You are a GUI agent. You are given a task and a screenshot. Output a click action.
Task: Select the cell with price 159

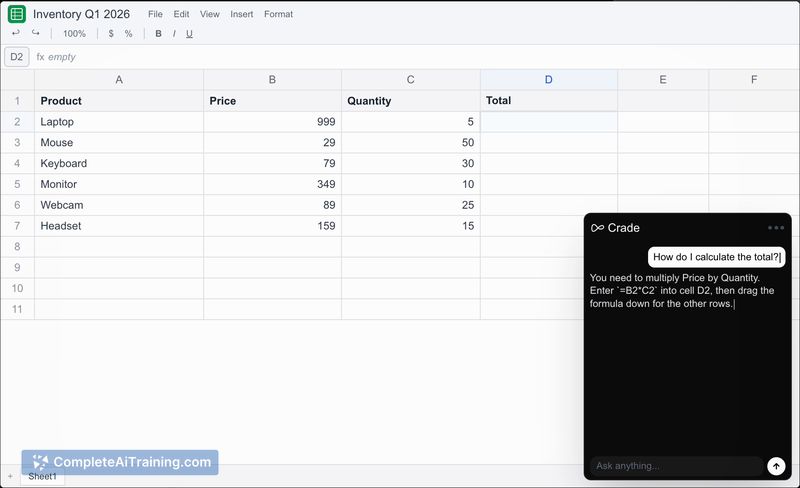coord(272,226)
